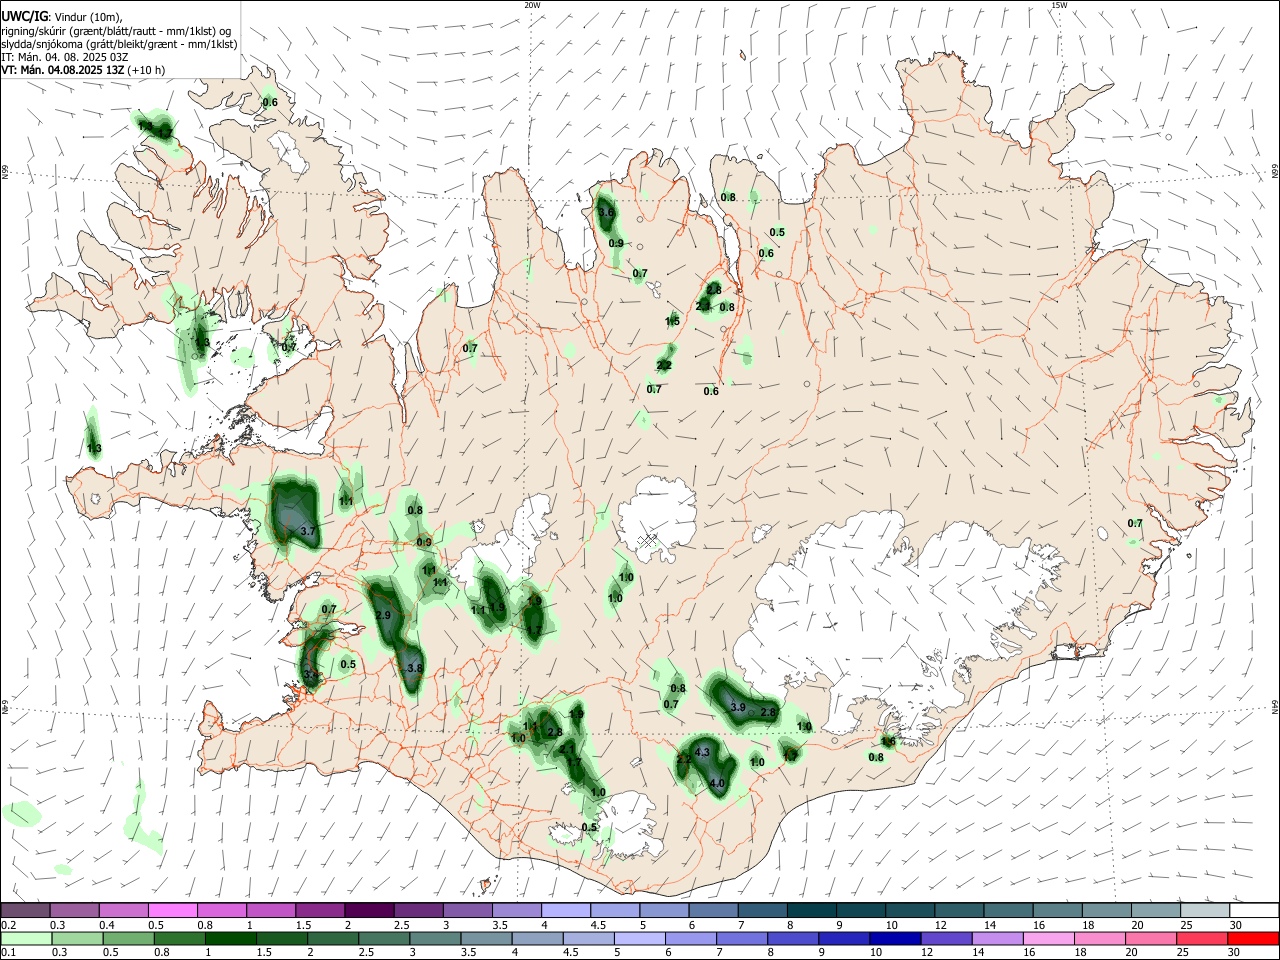Click the dark plum 0.2 swatch in the snow scale
This screenshot has height=960, width=1280.
click(25, 910)
